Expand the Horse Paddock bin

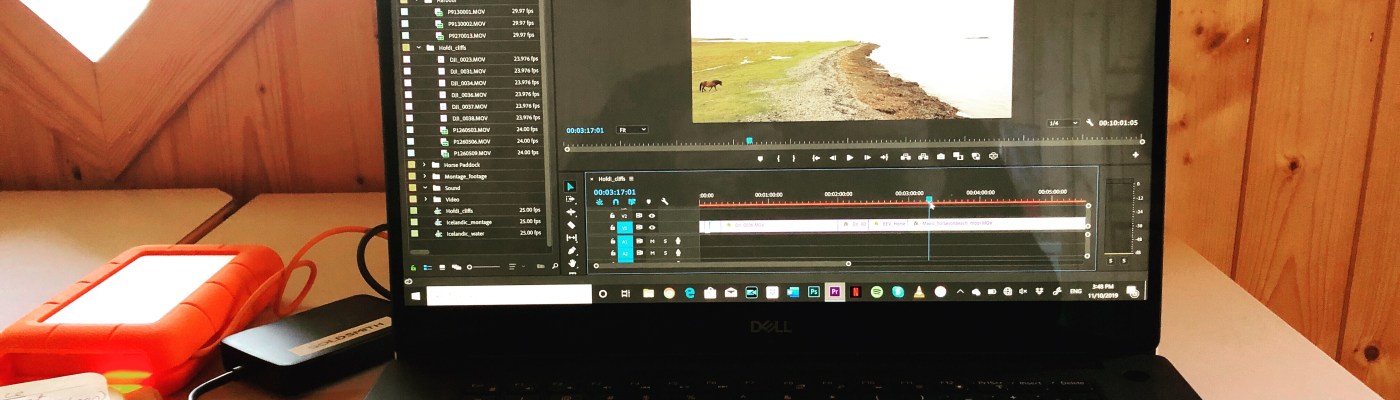pos(424,164)
